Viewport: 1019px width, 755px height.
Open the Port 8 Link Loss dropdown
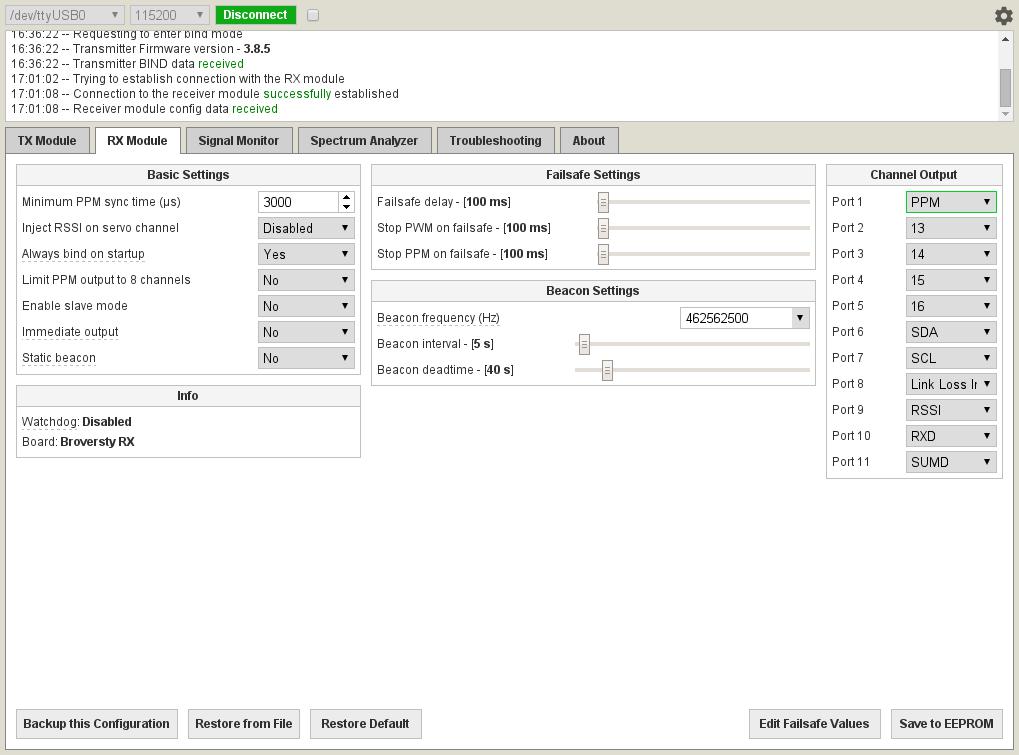coord(951,384)
